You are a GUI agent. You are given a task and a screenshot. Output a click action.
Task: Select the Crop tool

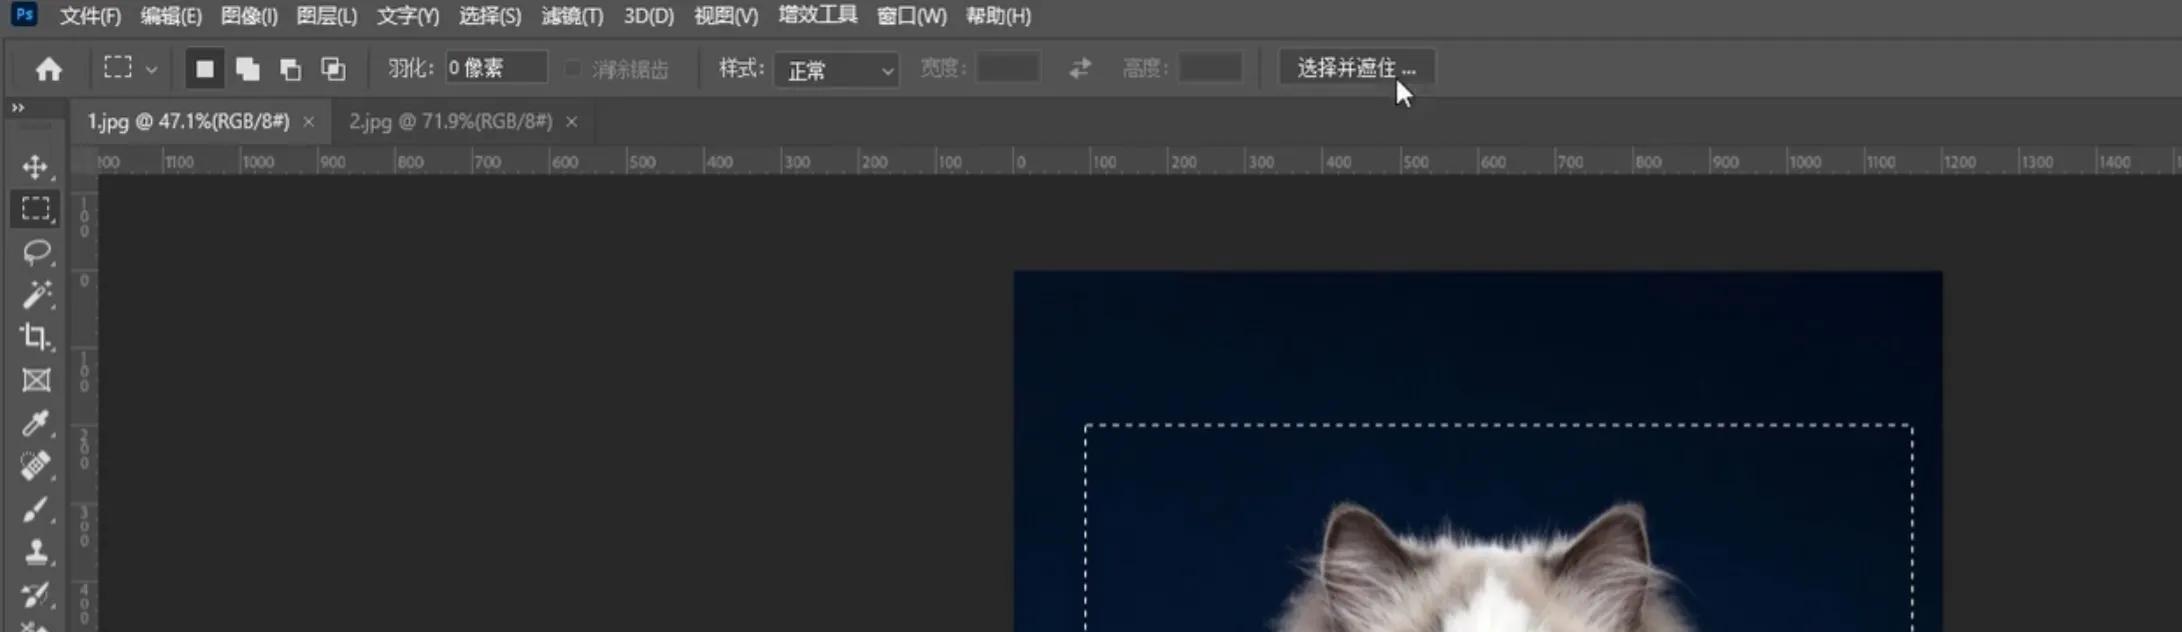tap(36, 337)
